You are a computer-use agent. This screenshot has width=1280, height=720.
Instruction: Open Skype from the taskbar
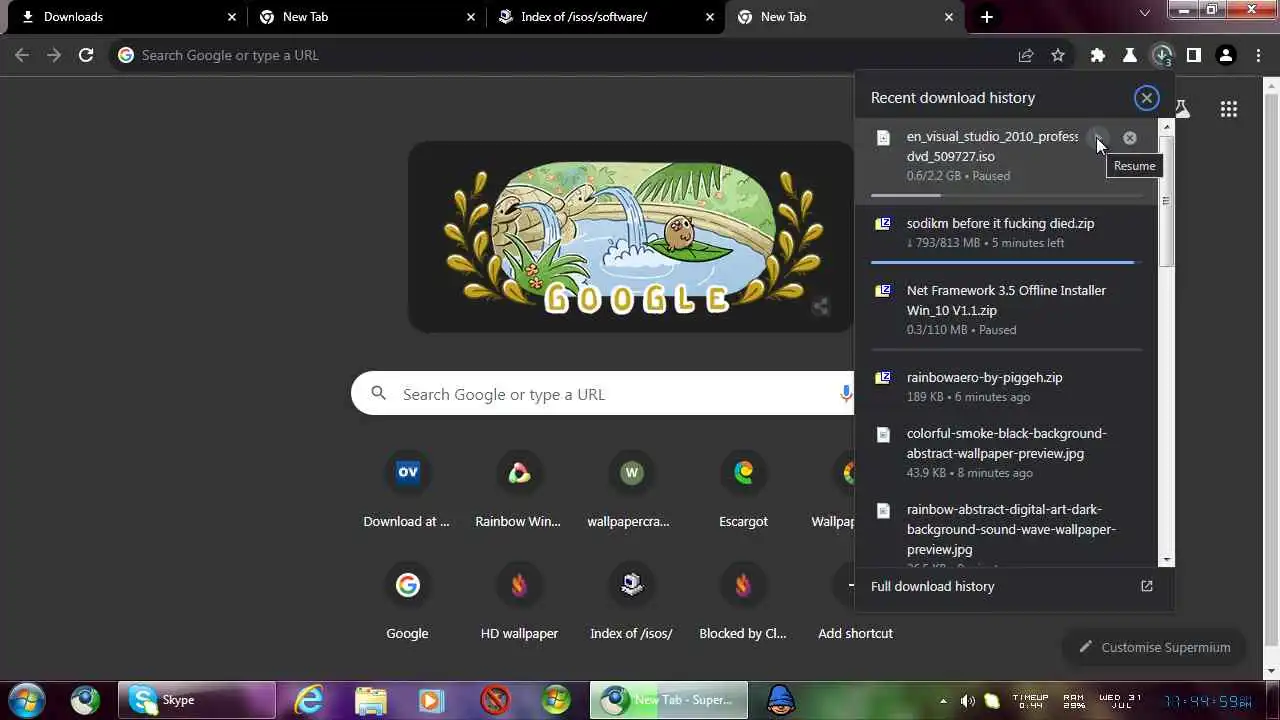(196, 700)
